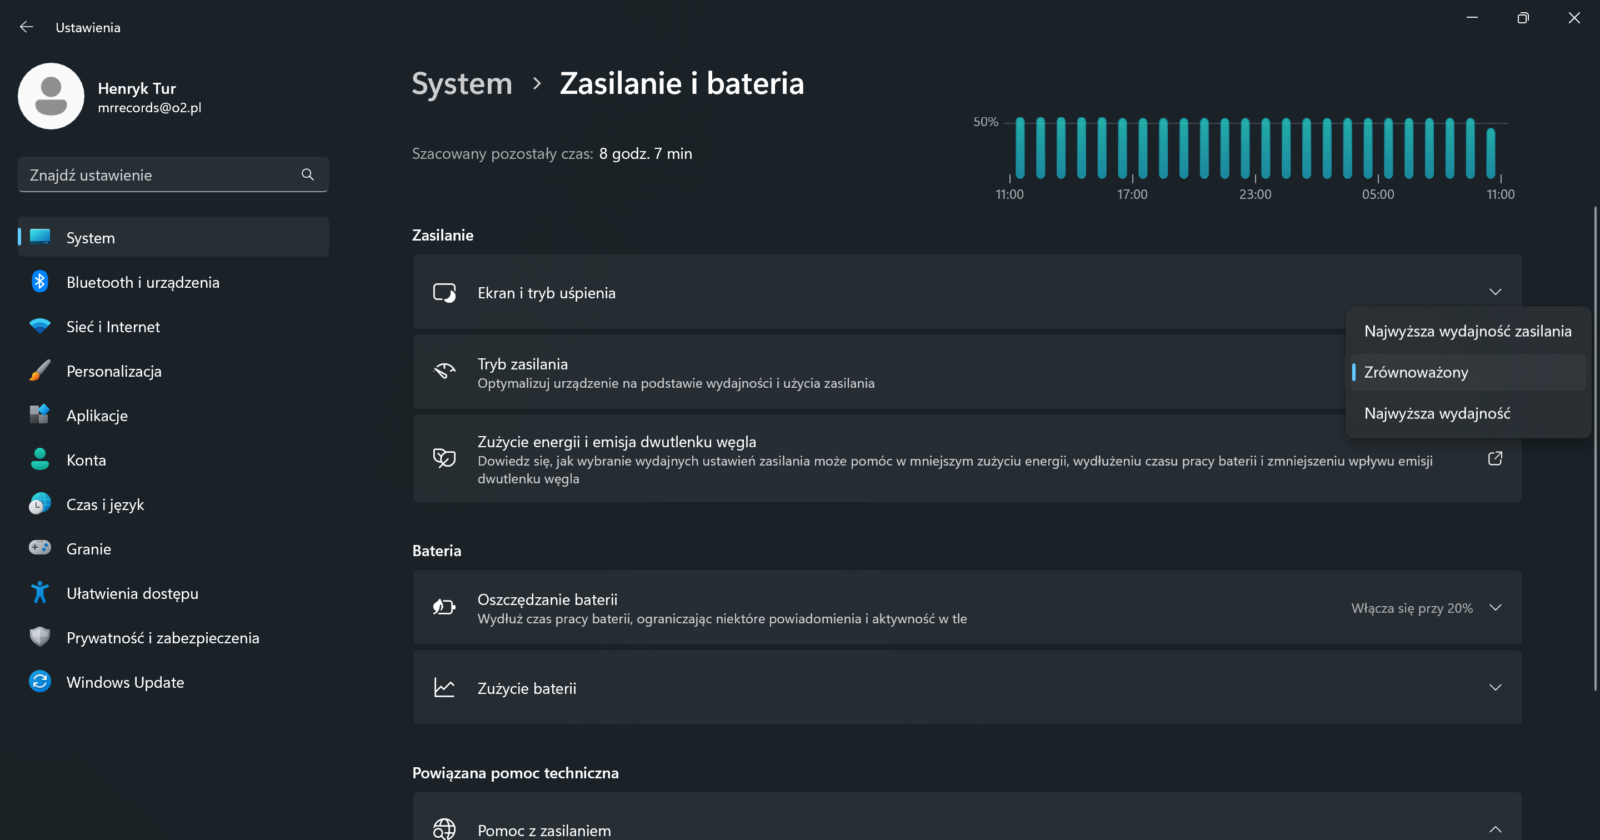The width and height of the screenshot is (1600, 840).
Task: Click the Sieć i Internet wifi icon
Action: point(40,326)
